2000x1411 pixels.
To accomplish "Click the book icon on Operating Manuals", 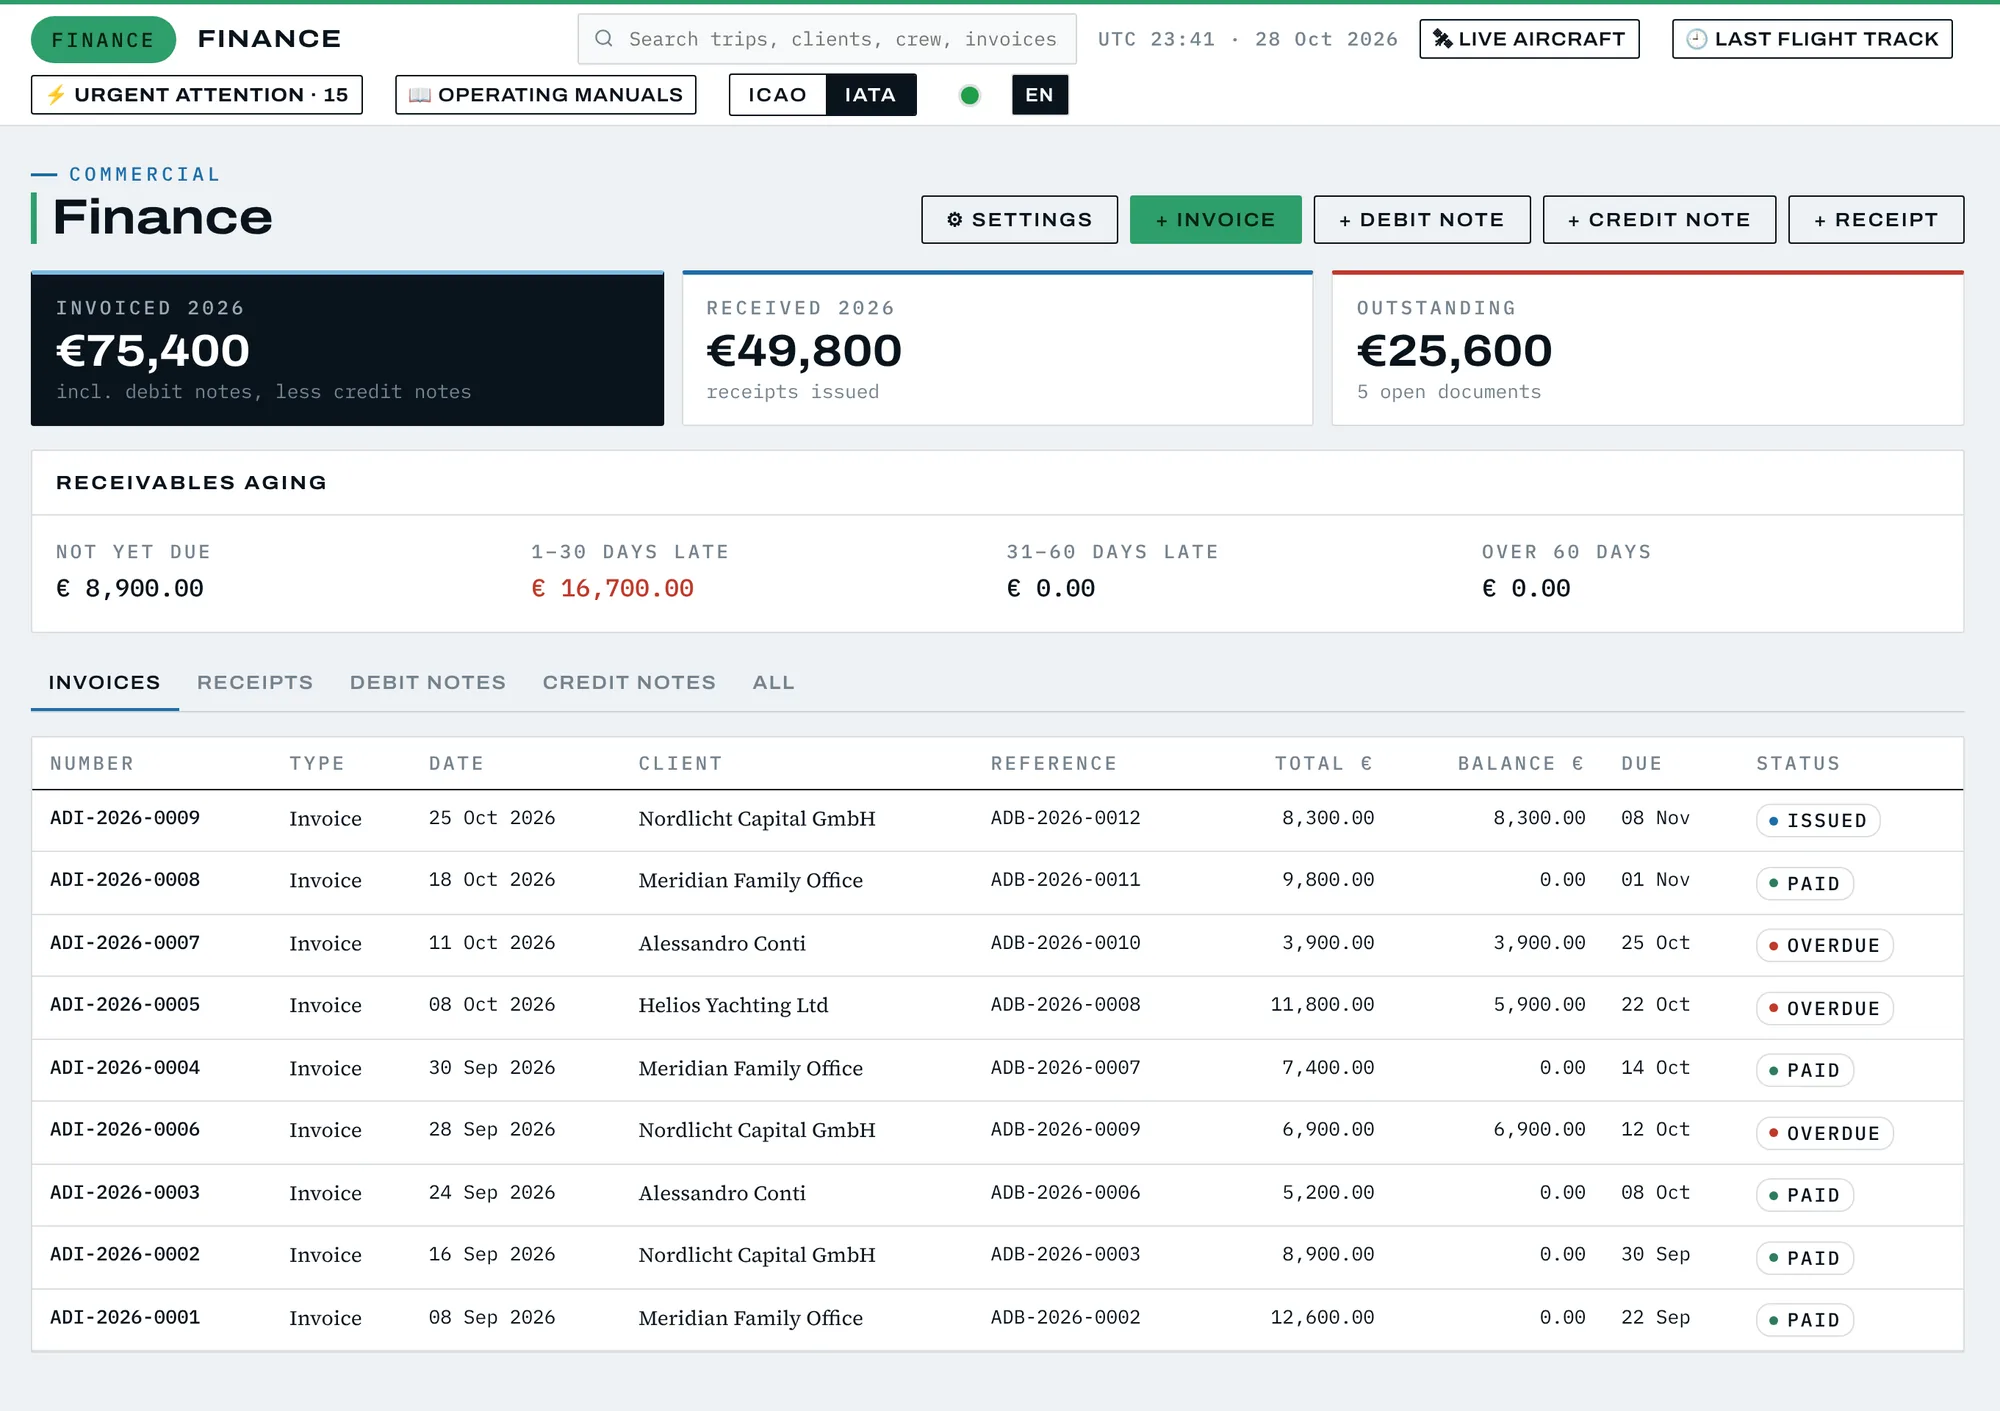I will pyautogui.click(x=420, y=95).
